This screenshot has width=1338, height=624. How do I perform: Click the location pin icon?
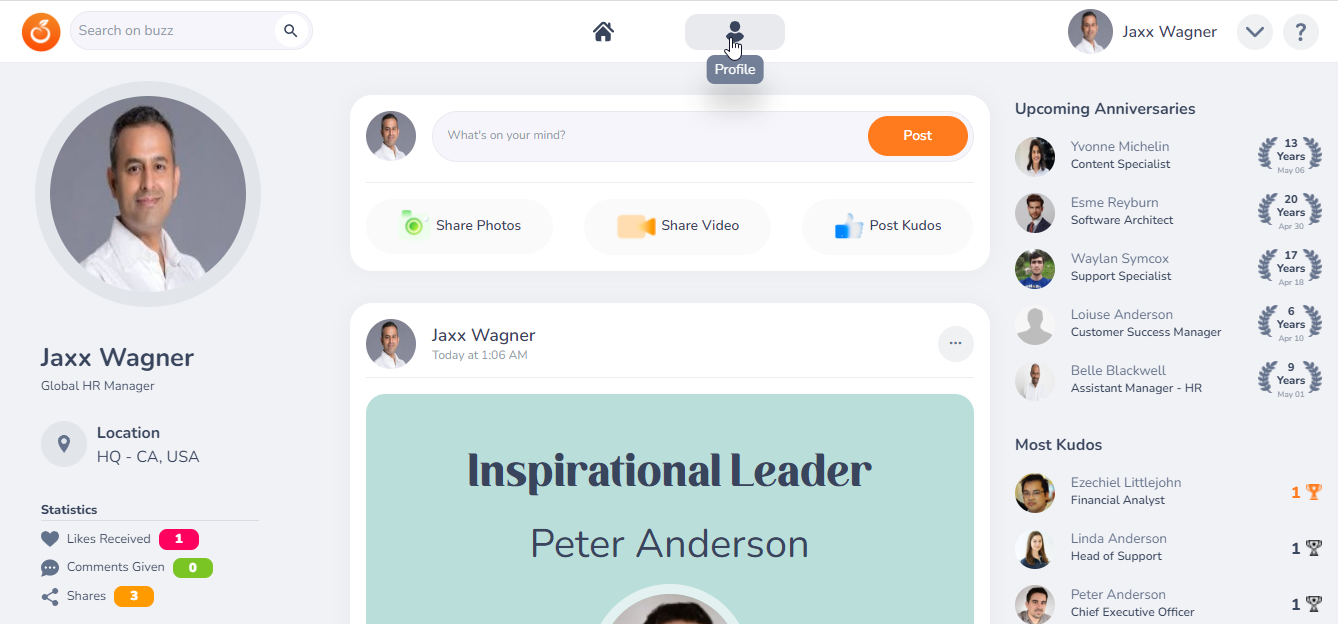(x=64, y=444)
